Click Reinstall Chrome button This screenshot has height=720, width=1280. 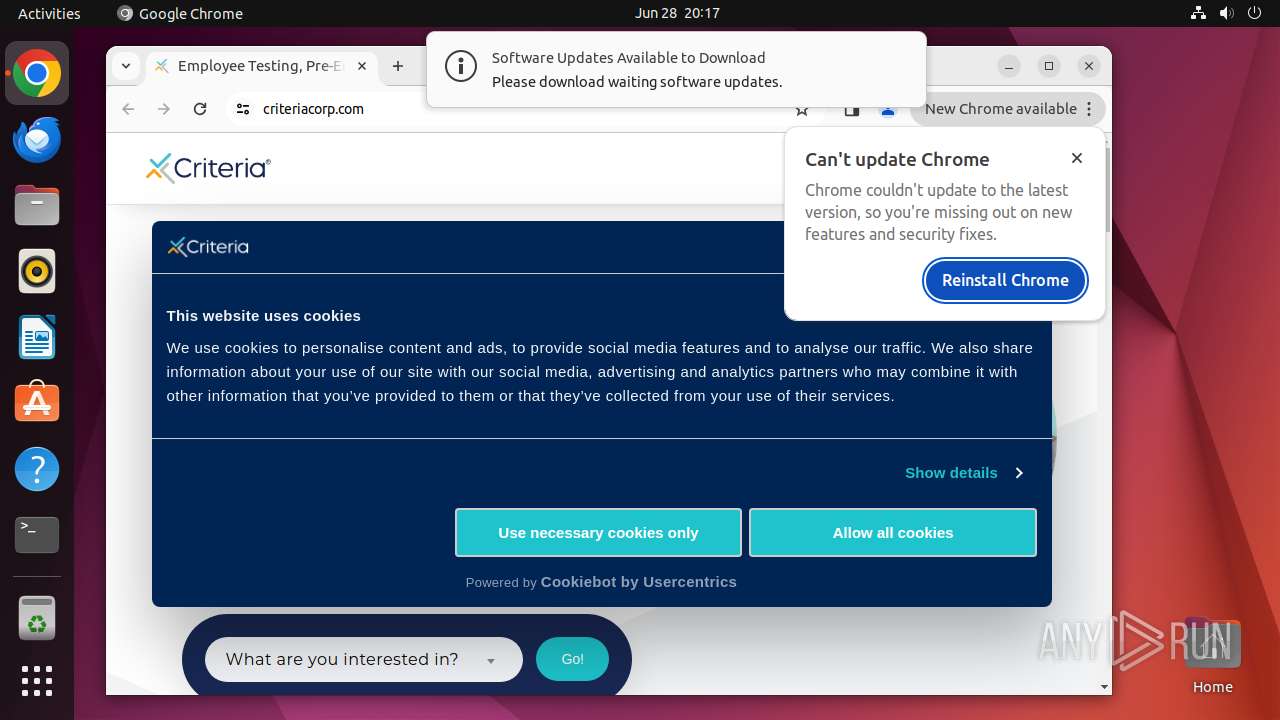[1005, 280]
